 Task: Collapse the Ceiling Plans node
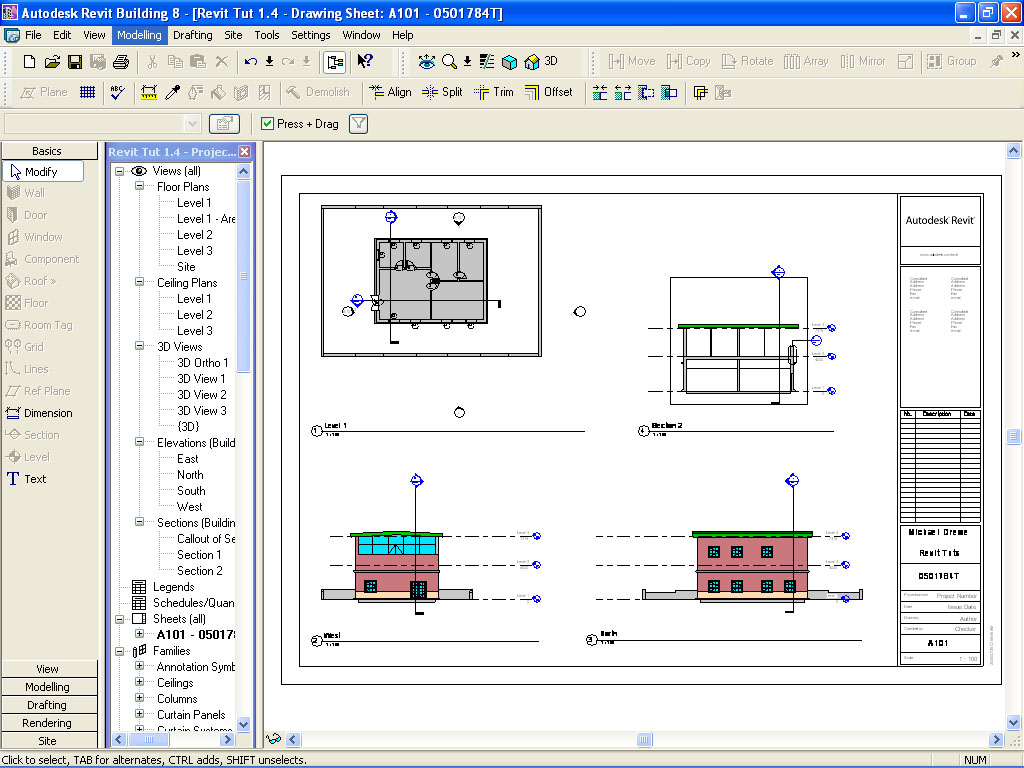139,282
